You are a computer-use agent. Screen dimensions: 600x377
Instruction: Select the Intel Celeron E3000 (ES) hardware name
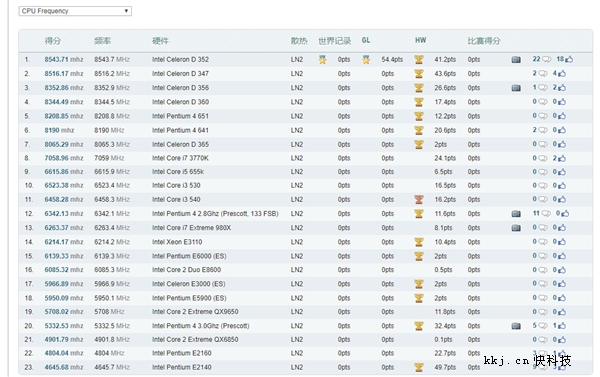(x=189, y=284)
